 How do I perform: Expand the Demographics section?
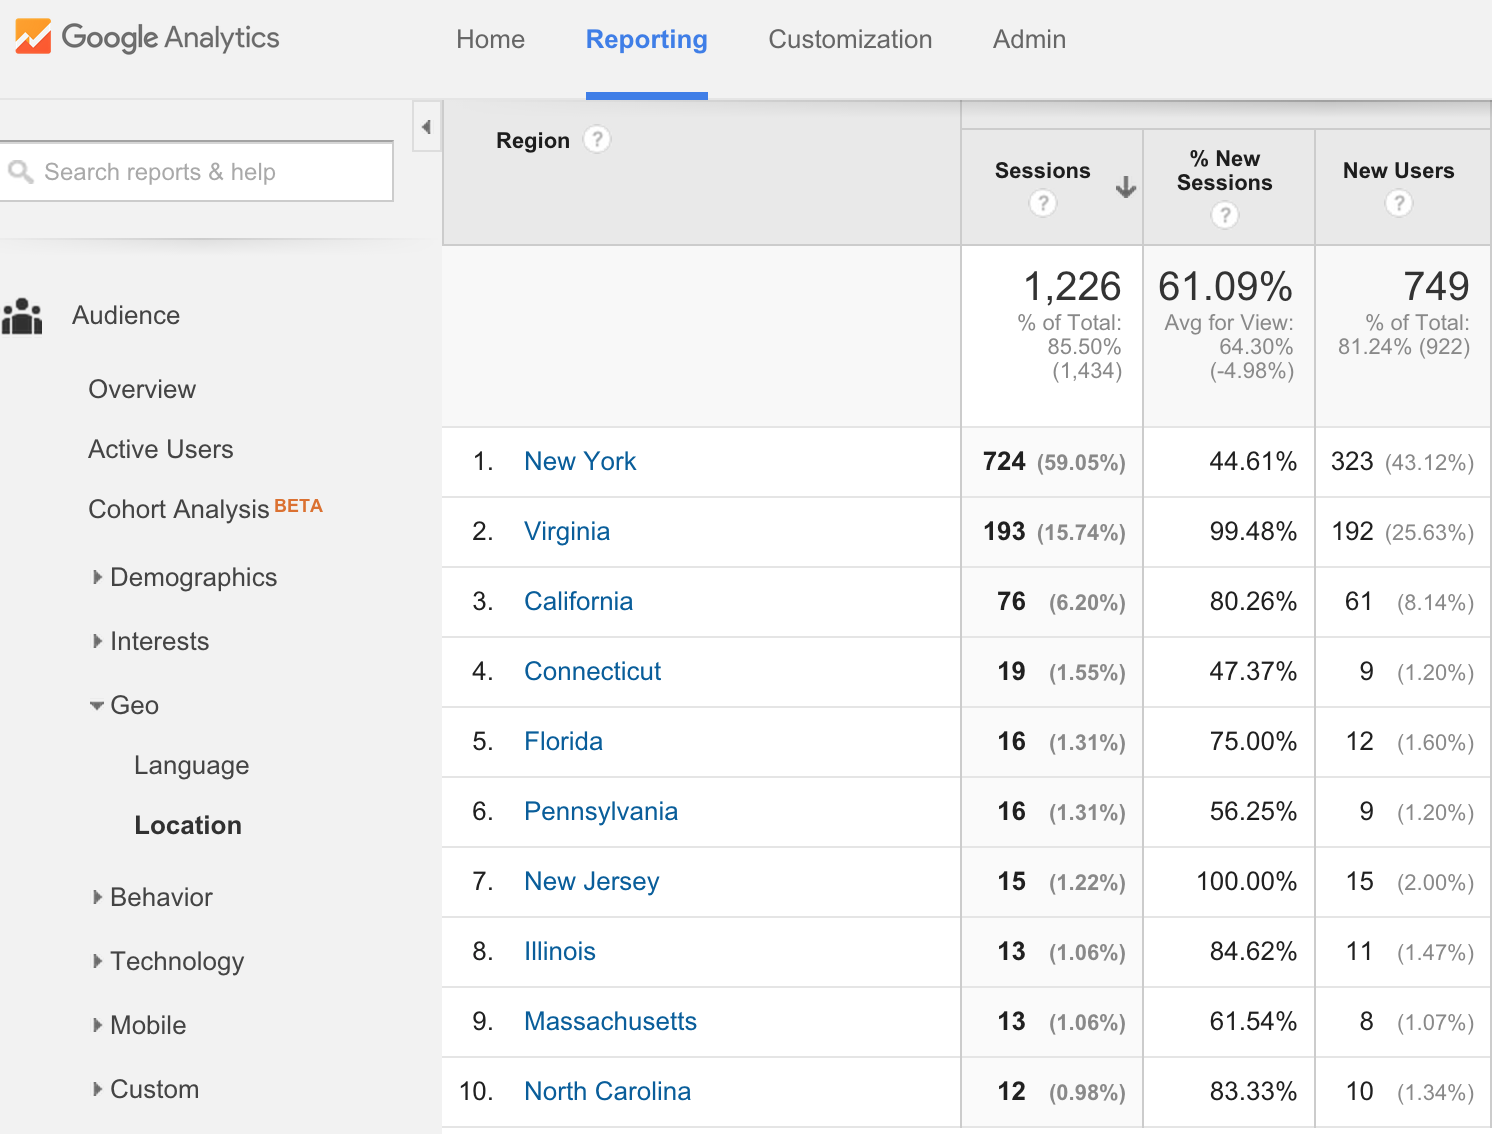pyautogui.click(x=97, y=577)
